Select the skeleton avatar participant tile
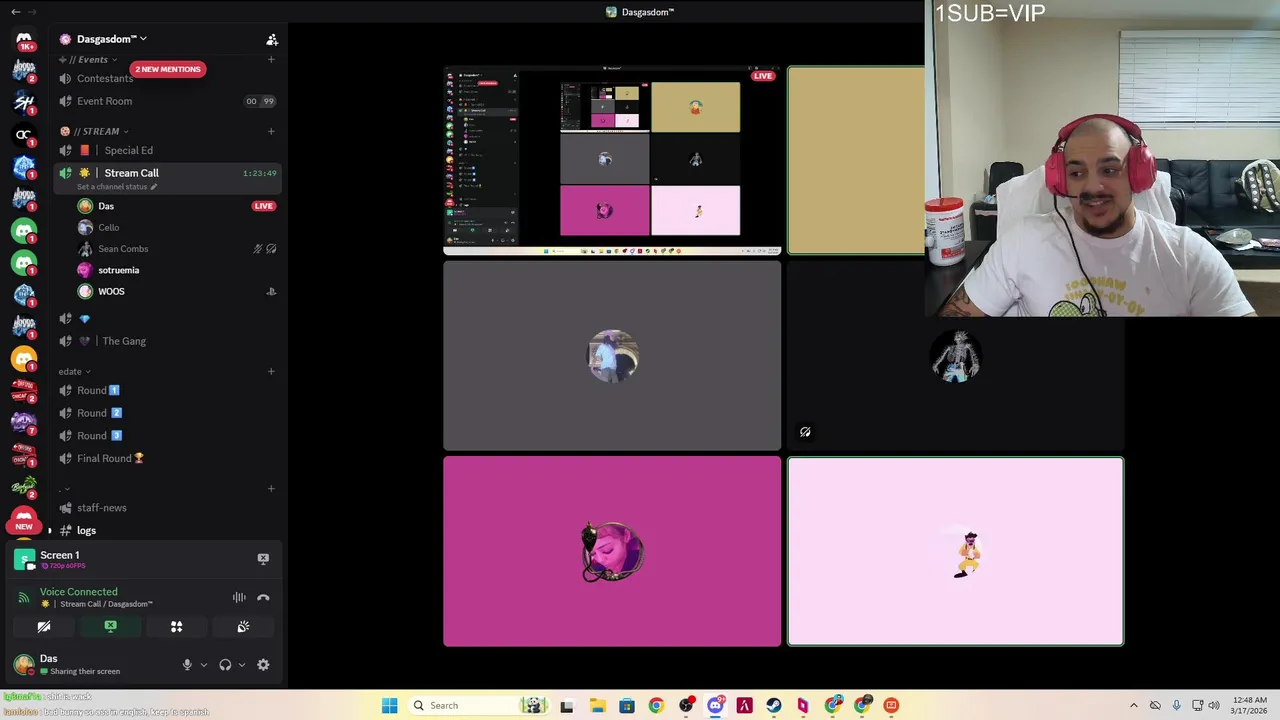This screenshot has height=720, width=1280. [x=955, y=356]
